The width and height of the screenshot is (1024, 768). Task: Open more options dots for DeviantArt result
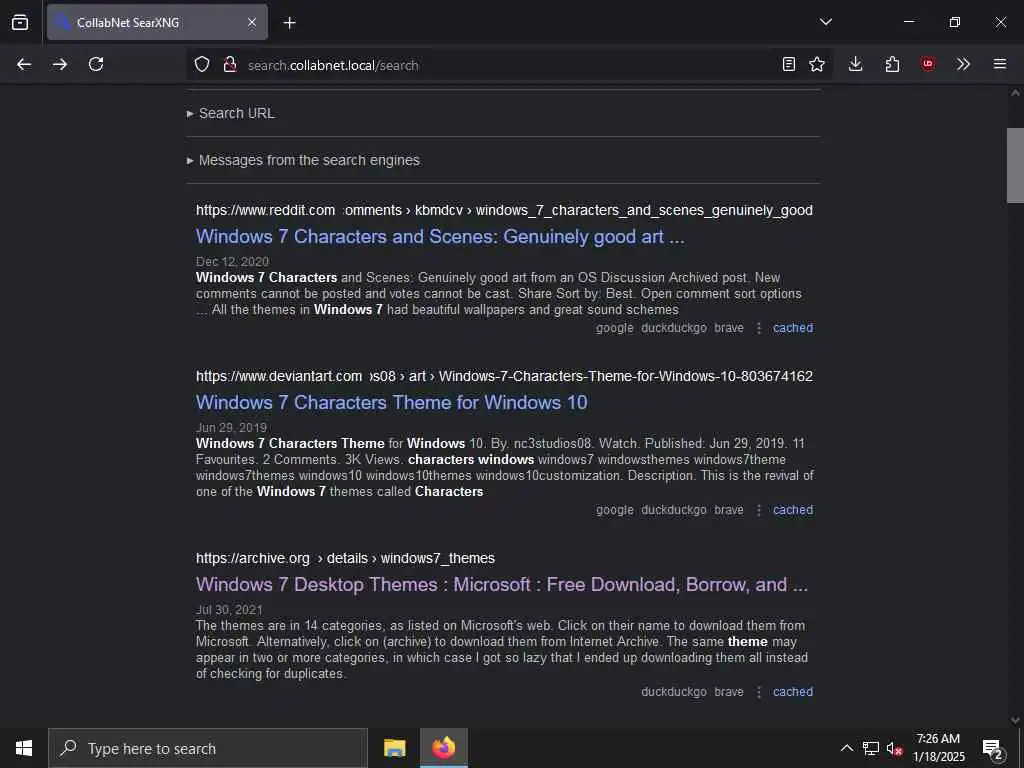point(758,510)
